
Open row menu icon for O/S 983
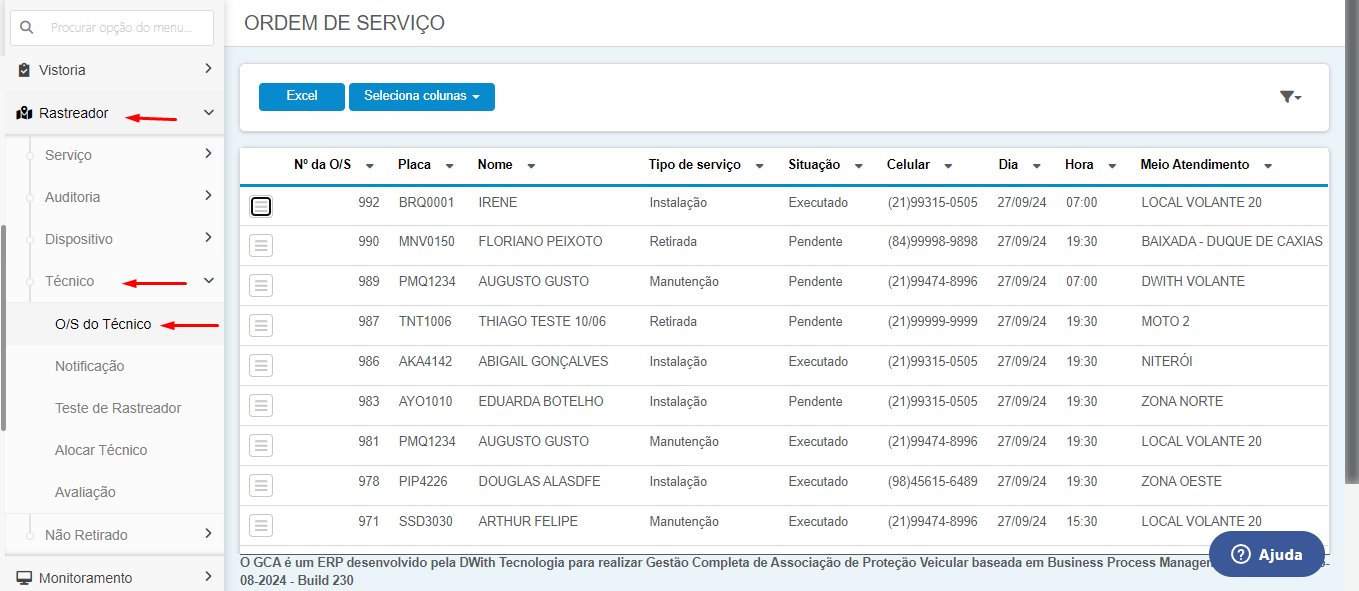point(261,405)
